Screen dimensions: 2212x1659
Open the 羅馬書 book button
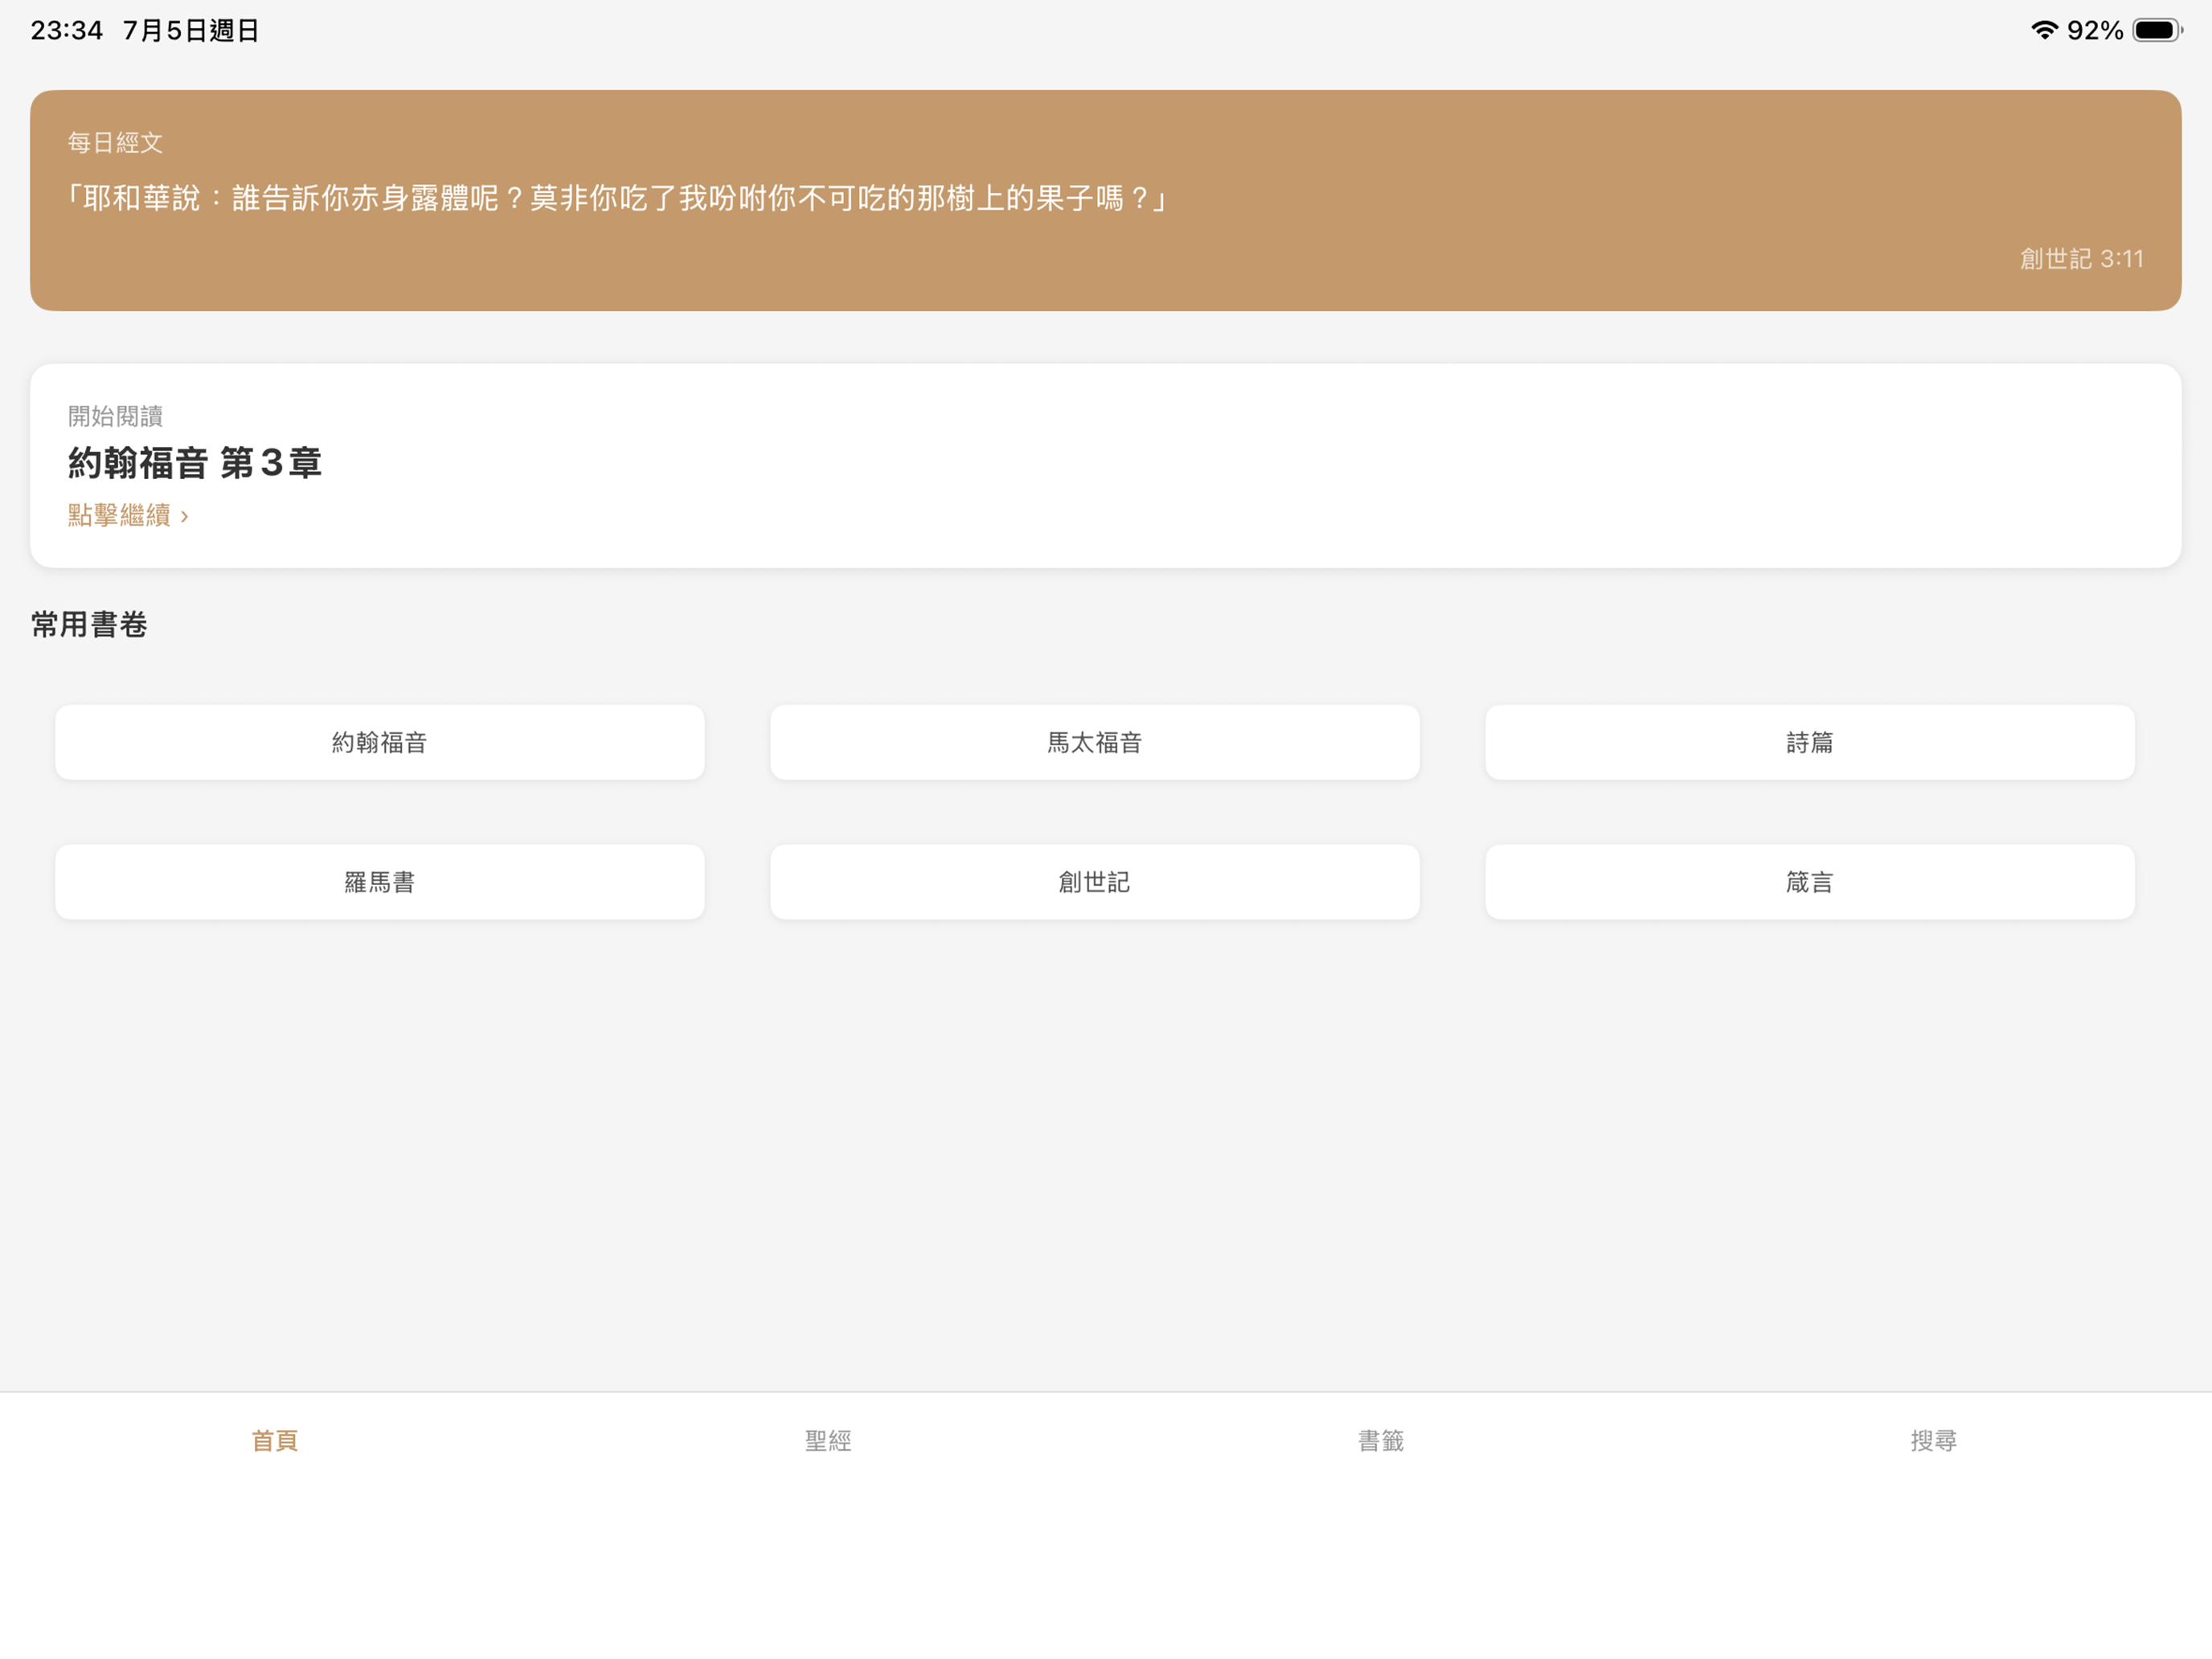pos(380,882)
